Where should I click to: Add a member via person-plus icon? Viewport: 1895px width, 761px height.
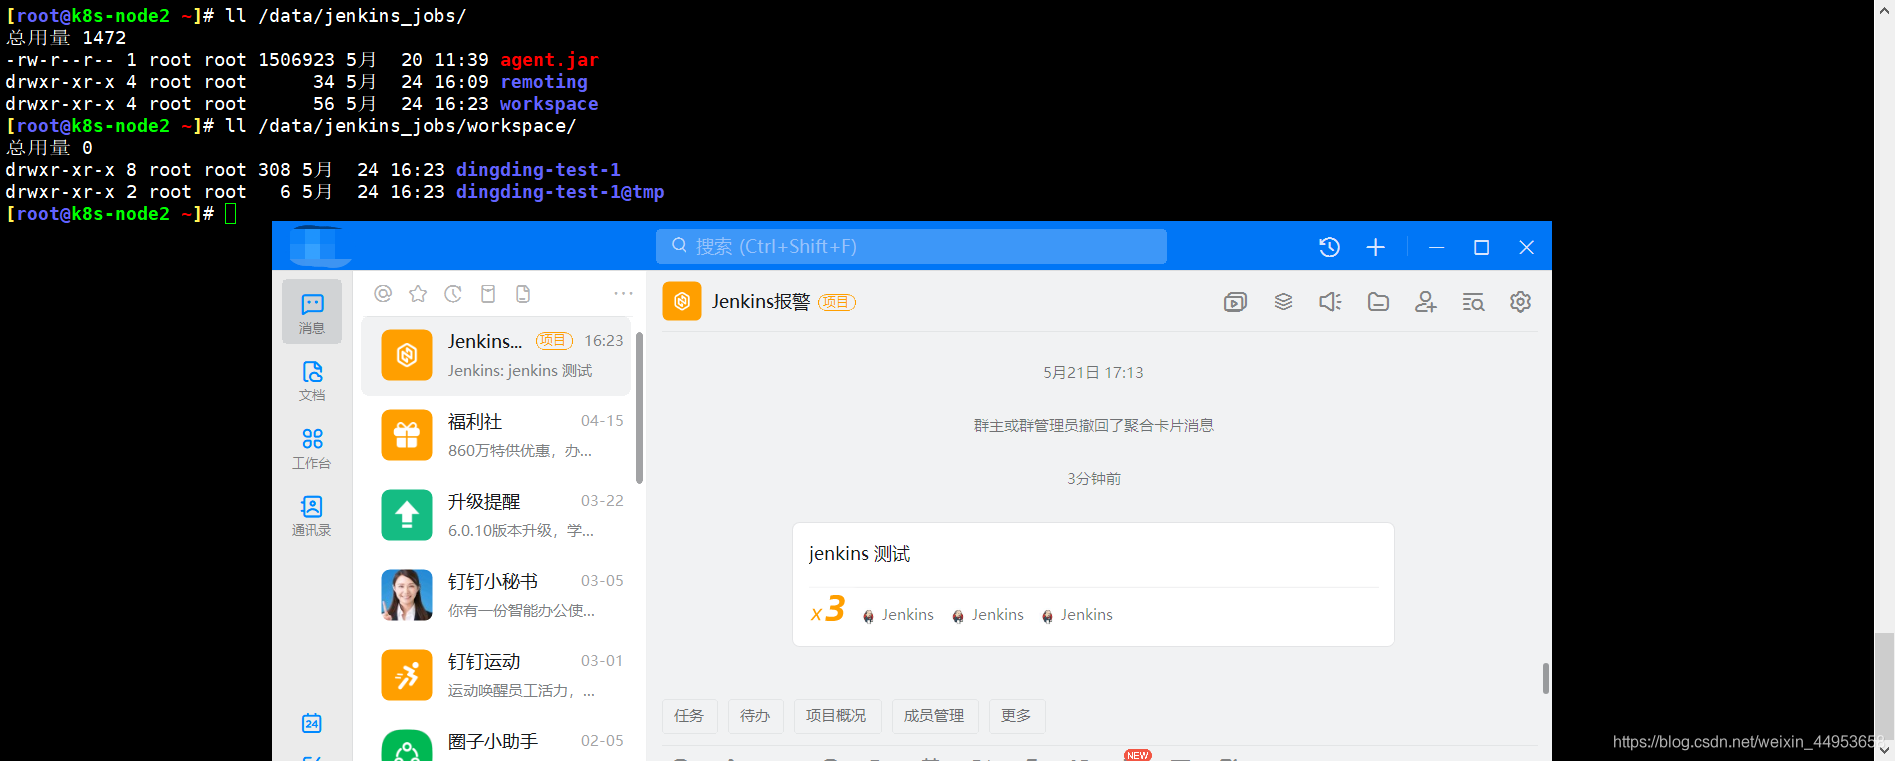tap(1426, 302)
